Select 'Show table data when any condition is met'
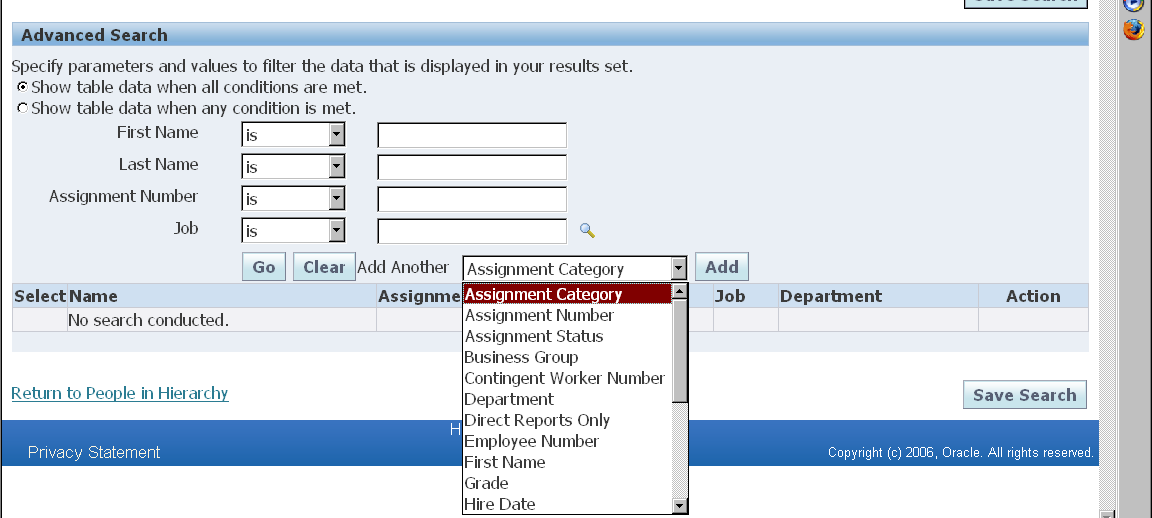This screenshot has height=518, width=1152. point(22,108)
